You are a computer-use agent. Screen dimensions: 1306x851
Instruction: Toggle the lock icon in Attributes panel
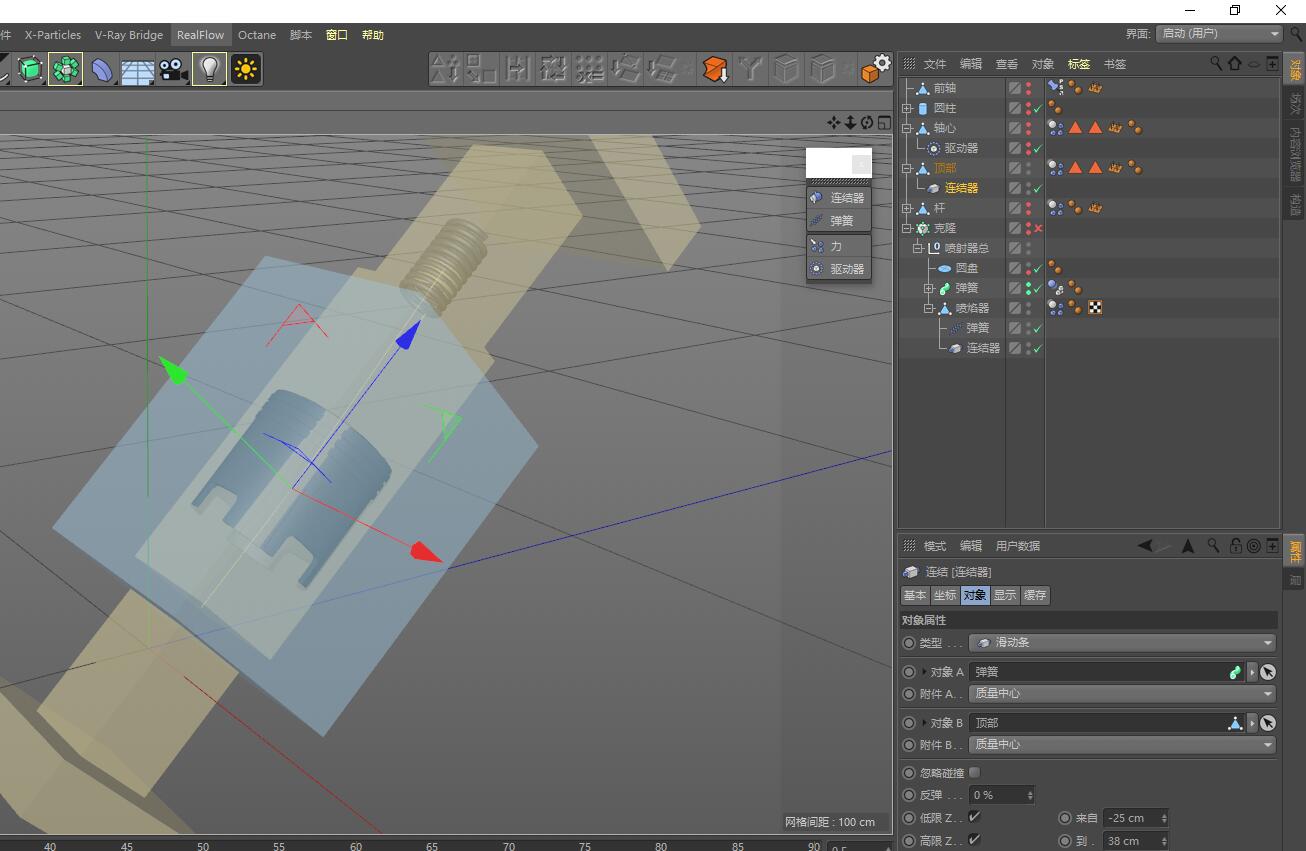[1236, 546]
